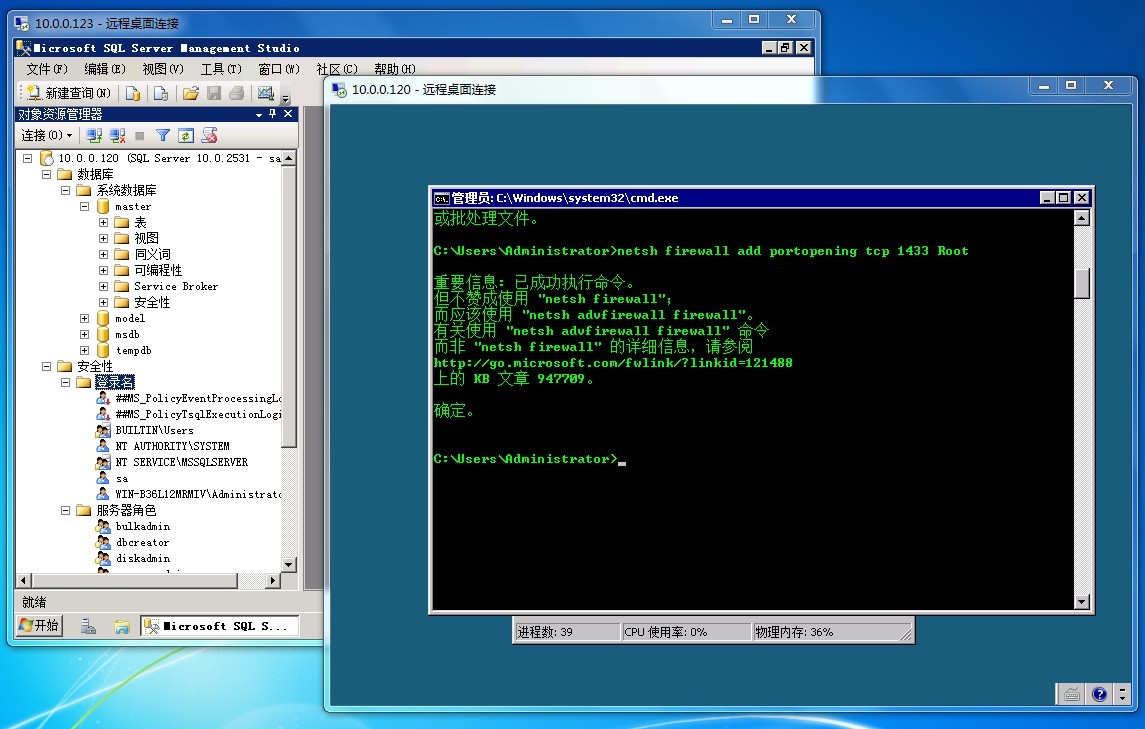Click Server Manager icon in remote taskbar
This screenshot has height=729, width=1145.
pos(88,626)
